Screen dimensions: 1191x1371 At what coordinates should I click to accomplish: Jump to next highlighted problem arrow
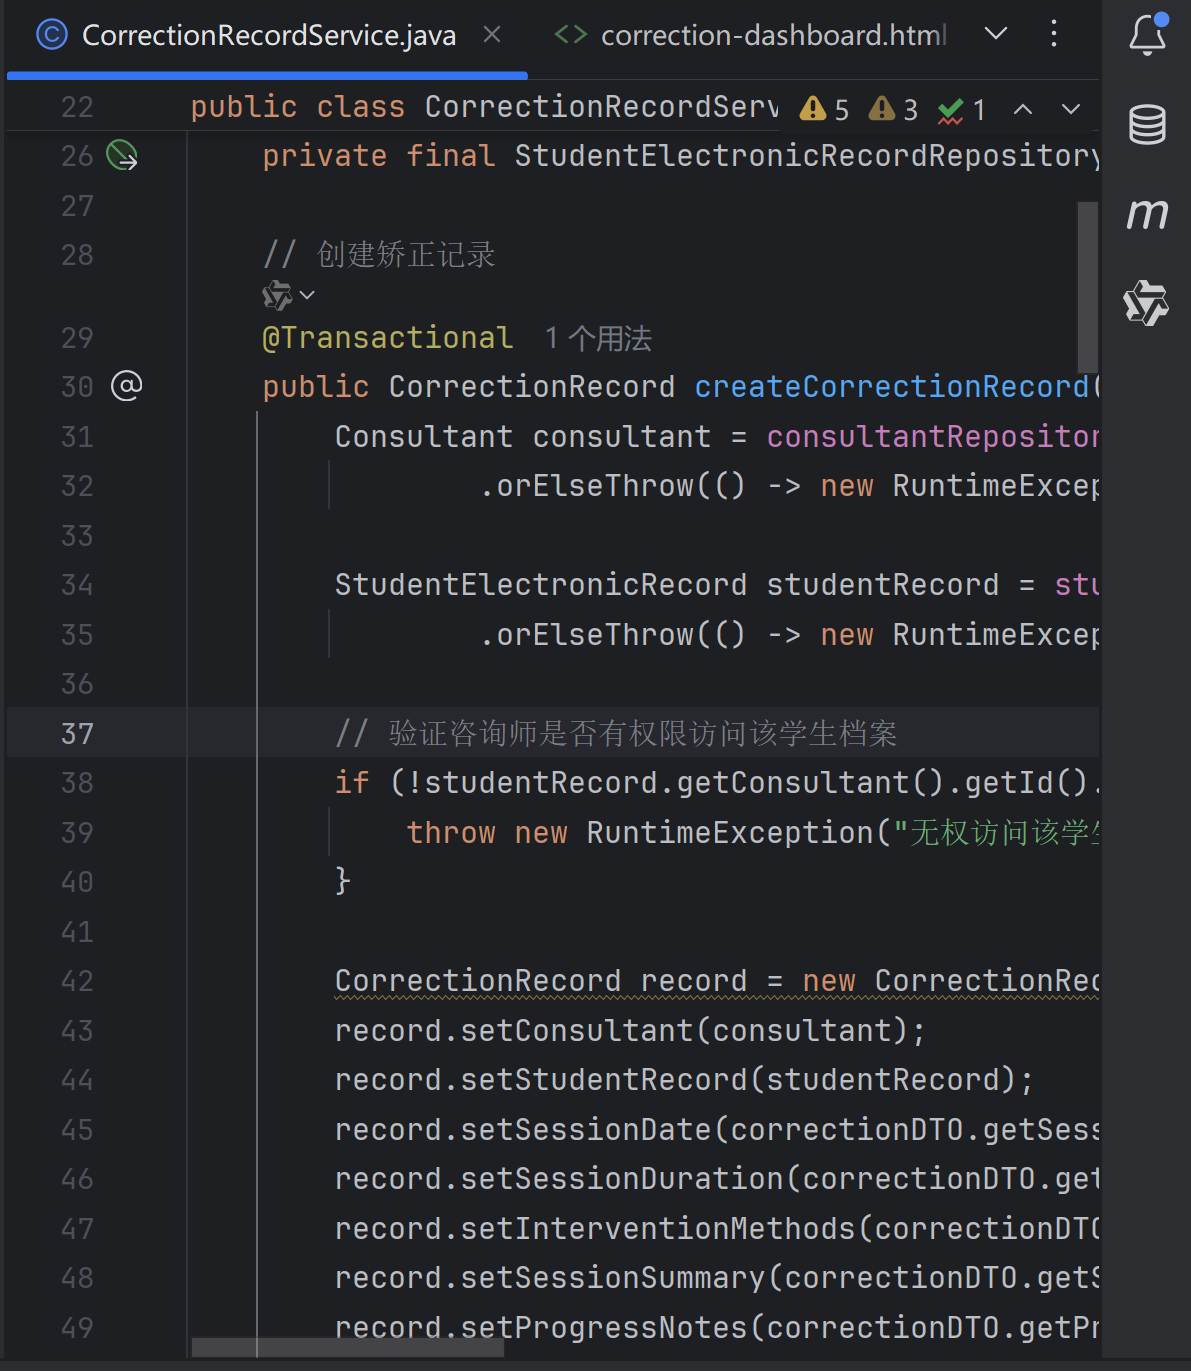coord(1071,109)
